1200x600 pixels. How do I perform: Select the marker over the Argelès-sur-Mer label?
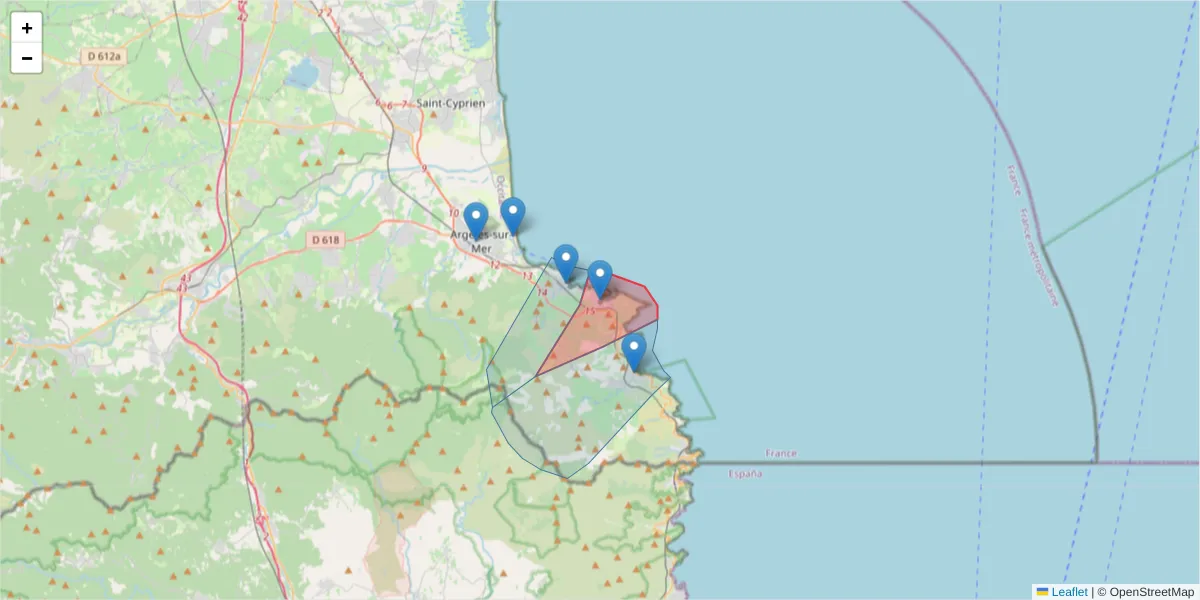476,220
